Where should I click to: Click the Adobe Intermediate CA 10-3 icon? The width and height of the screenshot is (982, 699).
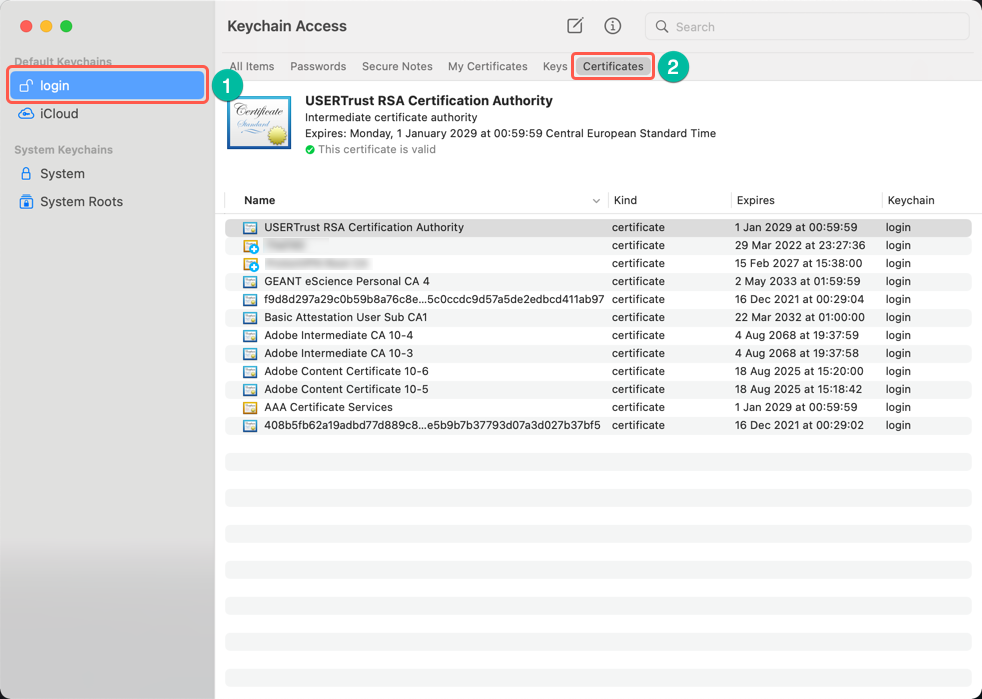click(x=251, y=353)
